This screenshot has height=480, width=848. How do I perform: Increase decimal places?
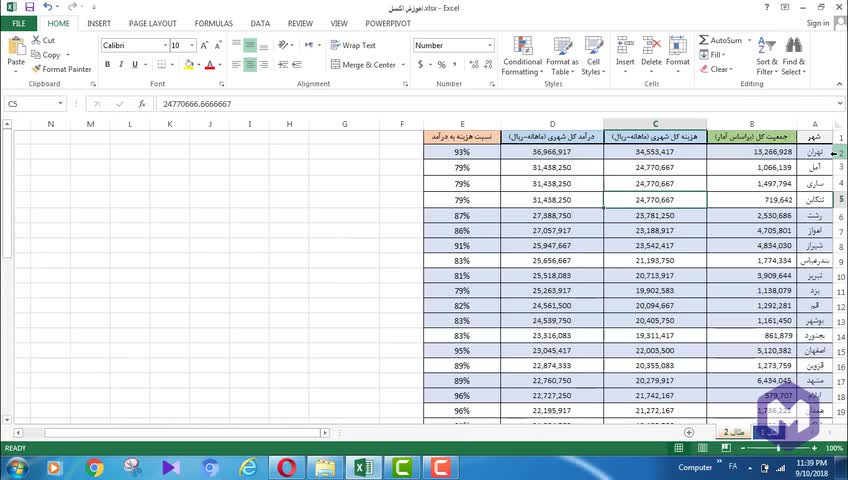[x=474, y=64]
